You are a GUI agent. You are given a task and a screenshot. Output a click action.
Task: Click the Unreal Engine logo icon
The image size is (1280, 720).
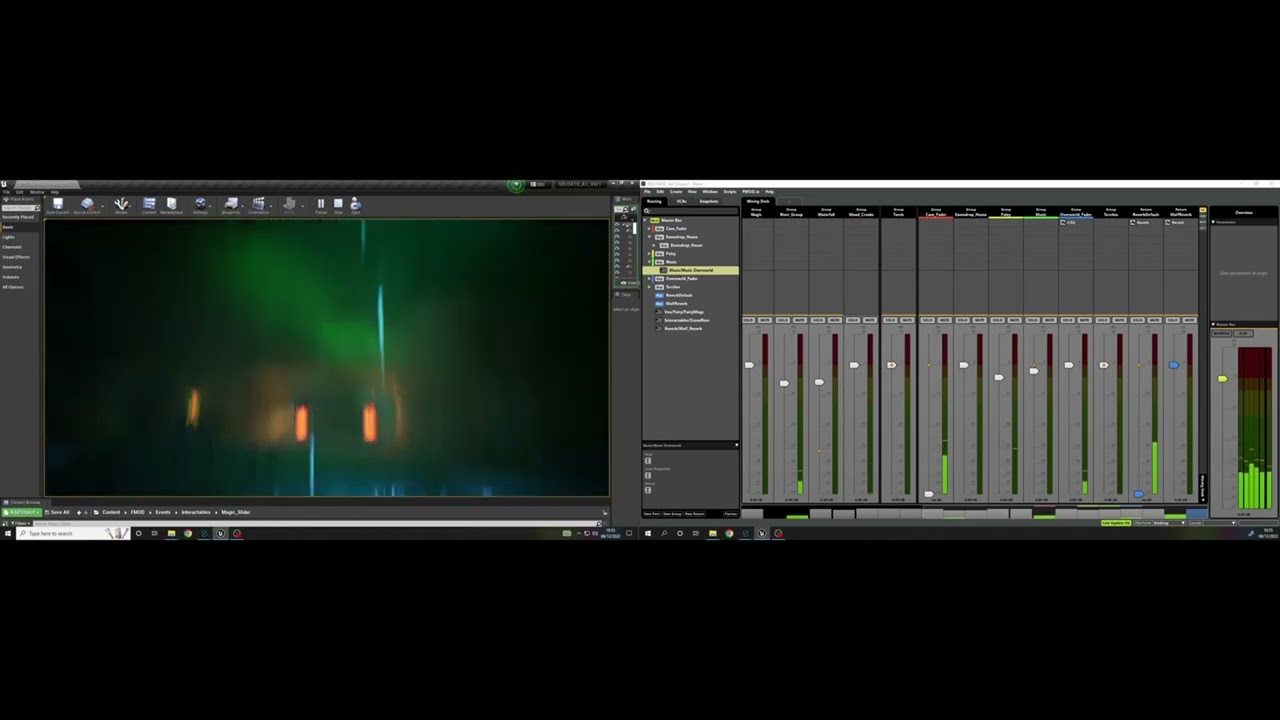(x=4, y=184)
